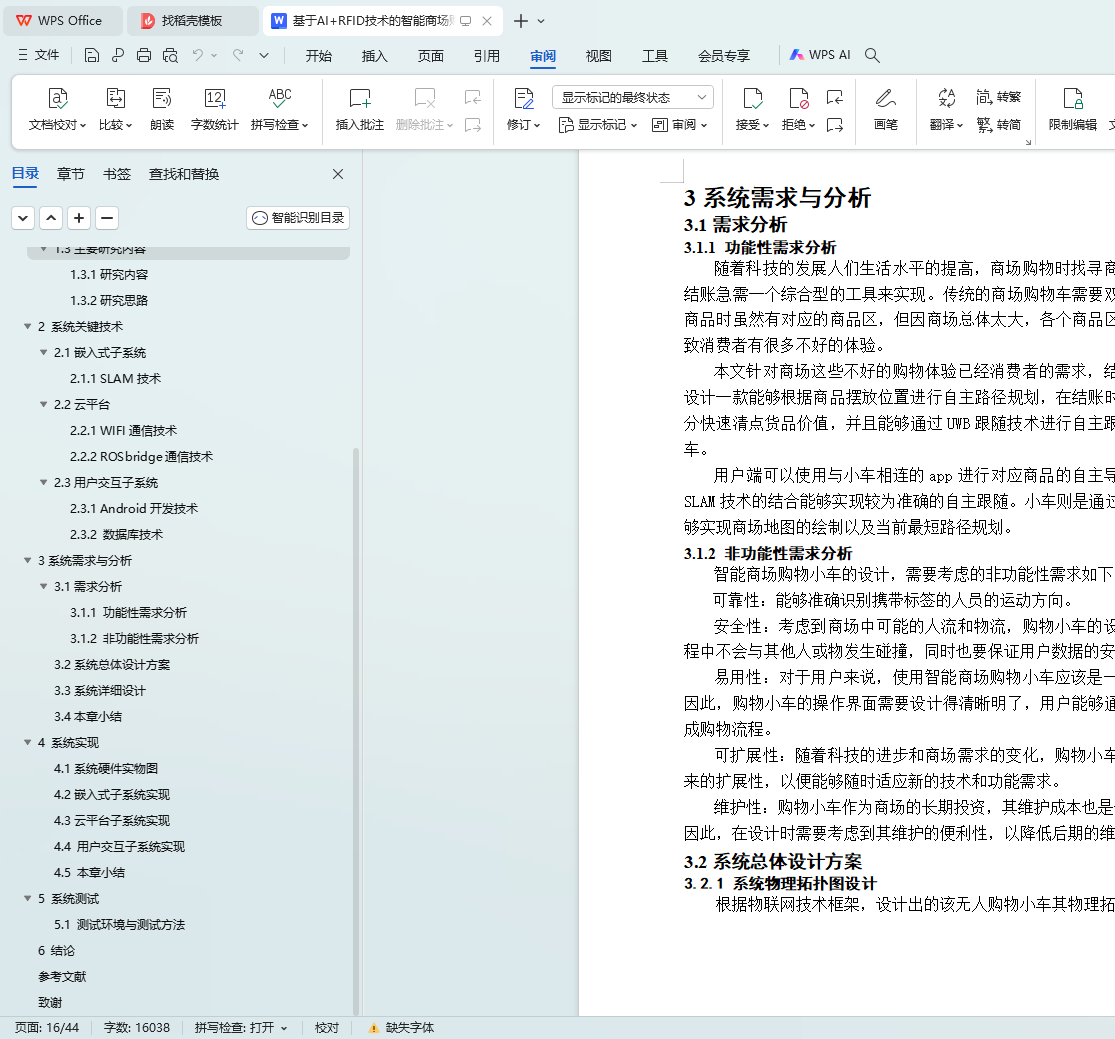Open 审阅 pane dropdown in ribbon
This screenshot has width=1115, height=1039.
point(679,125)
